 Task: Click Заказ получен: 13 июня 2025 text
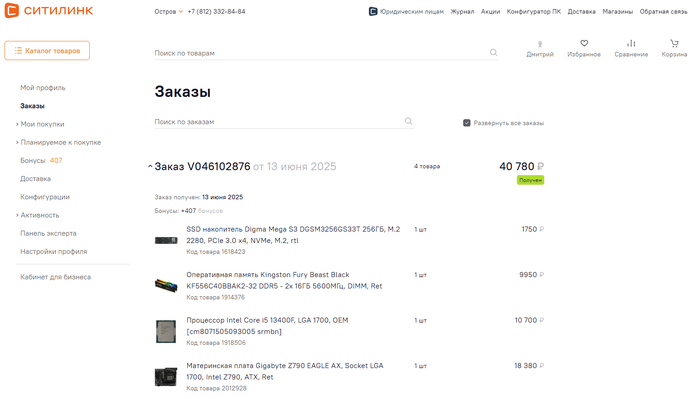coord(199,197)
